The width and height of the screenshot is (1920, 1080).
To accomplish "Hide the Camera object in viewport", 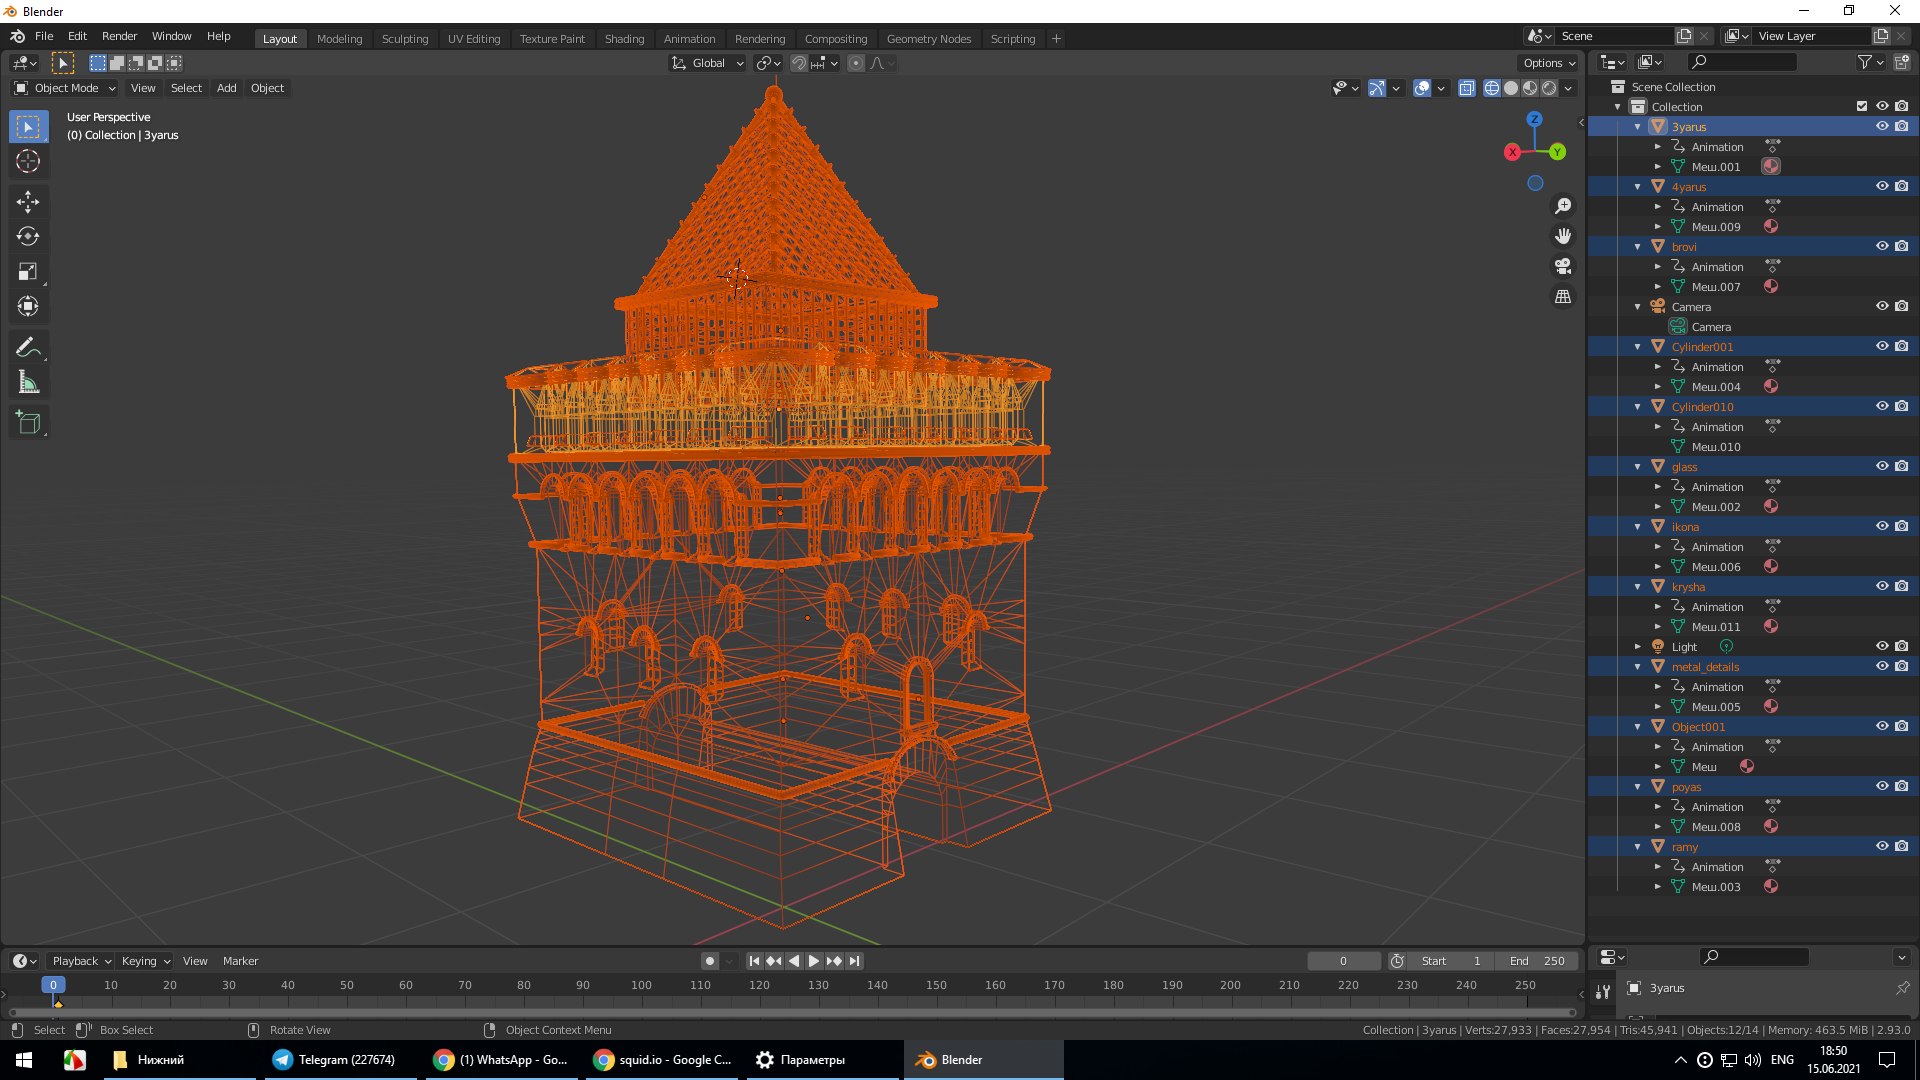I will [1882, 307].
